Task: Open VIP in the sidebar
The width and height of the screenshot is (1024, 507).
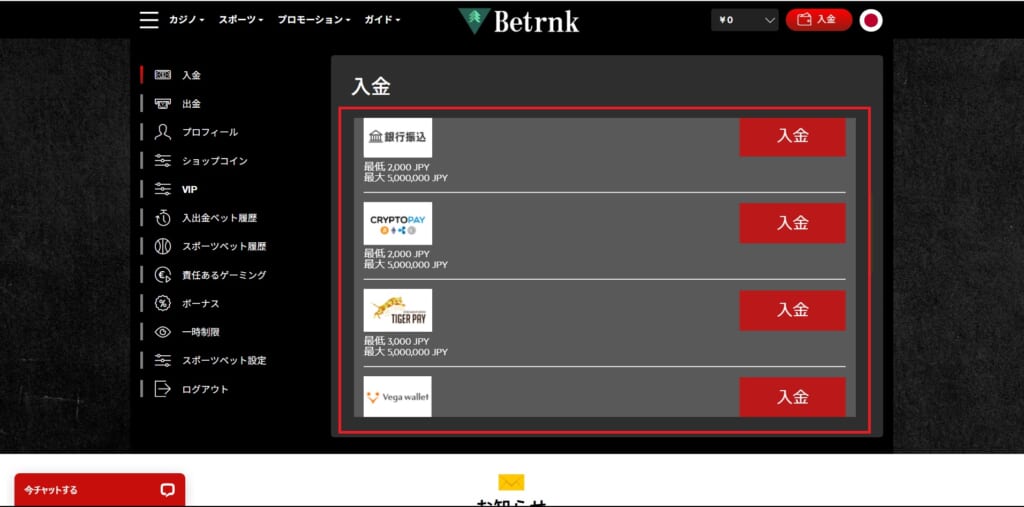Action: pos(189,189)
